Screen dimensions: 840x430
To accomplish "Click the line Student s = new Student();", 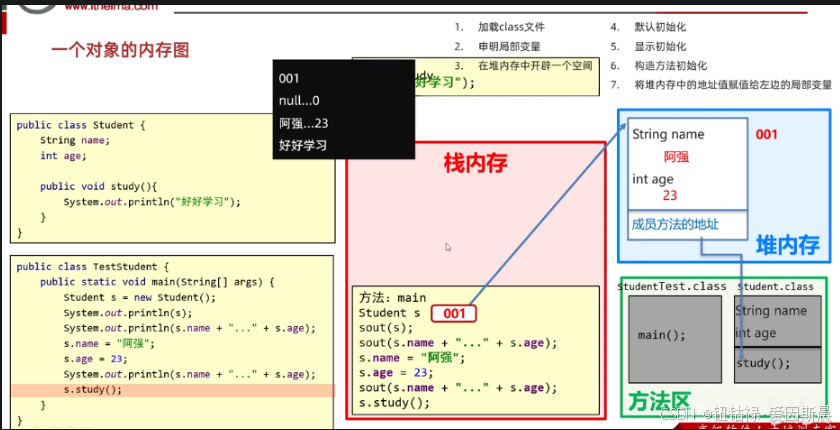I will tap(139, 298).
